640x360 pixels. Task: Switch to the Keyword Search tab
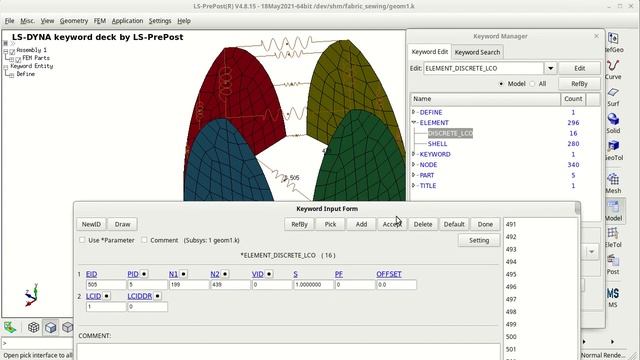click(x=477, y=52)
